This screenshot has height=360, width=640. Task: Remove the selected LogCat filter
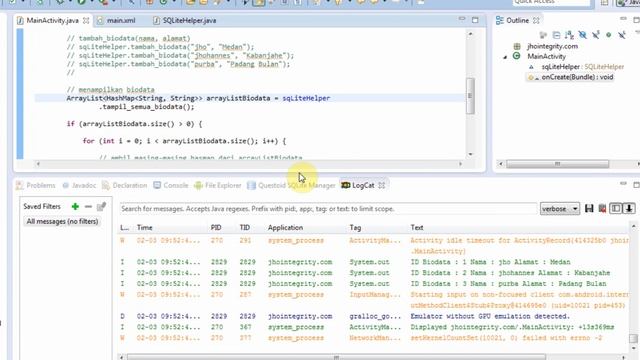[88, 207]
